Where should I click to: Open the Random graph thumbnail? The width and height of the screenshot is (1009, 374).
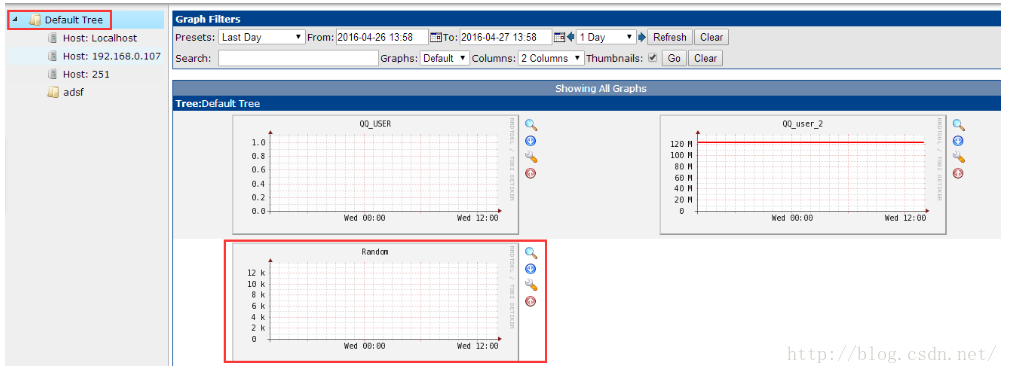[x=376, y=301]
